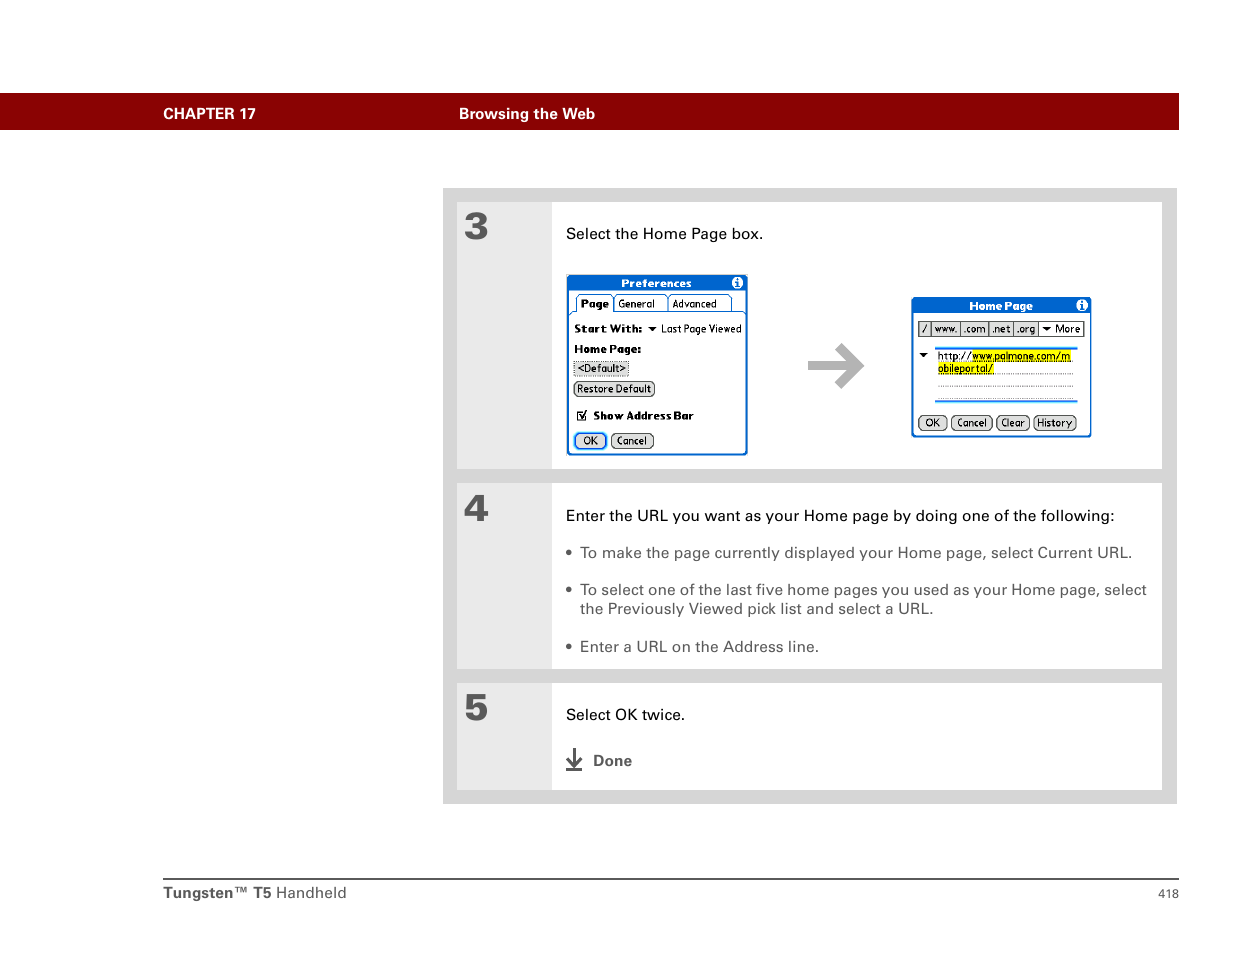This screenshot has height=954, width=1235.
Task: Click the History button in Home Page dialog
Action: coord(1055,423)
